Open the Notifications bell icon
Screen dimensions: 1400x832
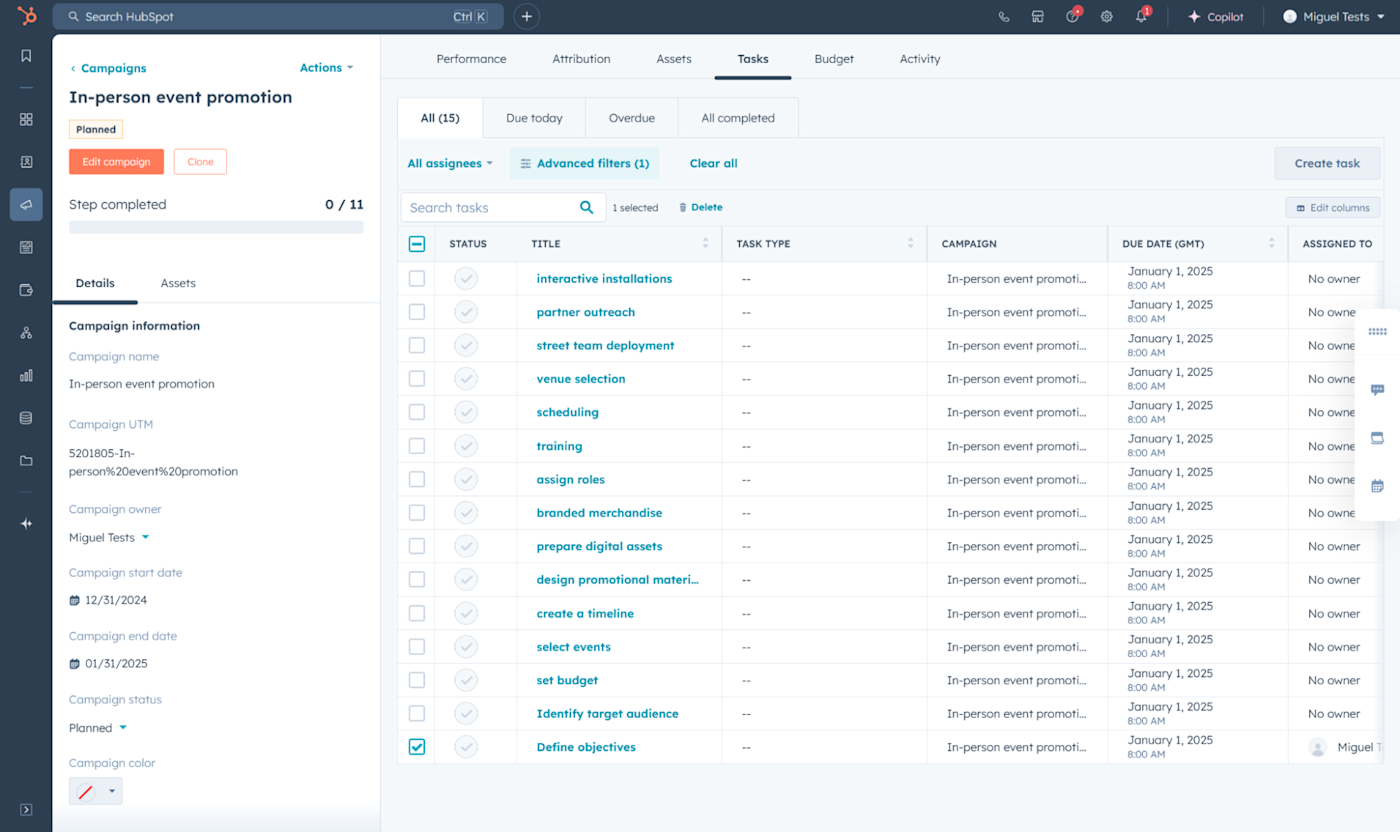[x=1142, y=16]
